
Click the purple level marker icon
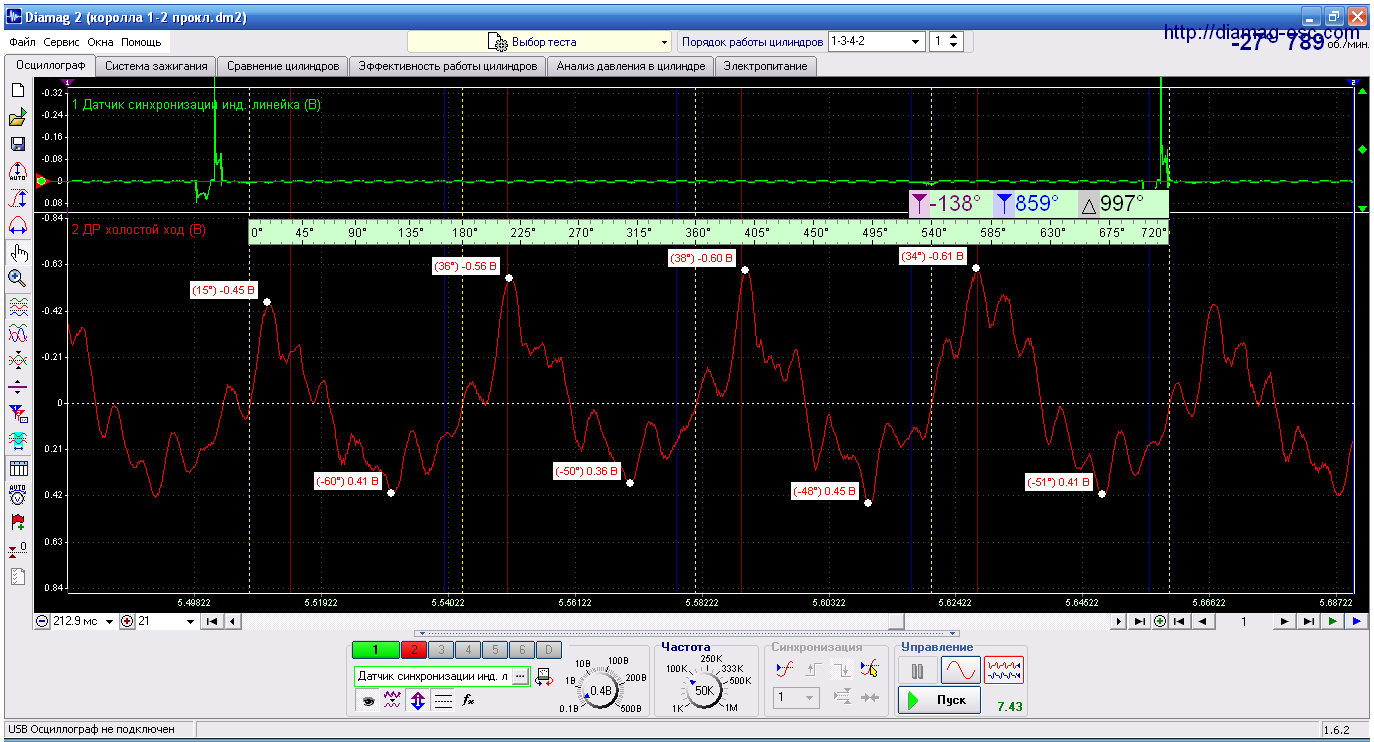[17, 387]
